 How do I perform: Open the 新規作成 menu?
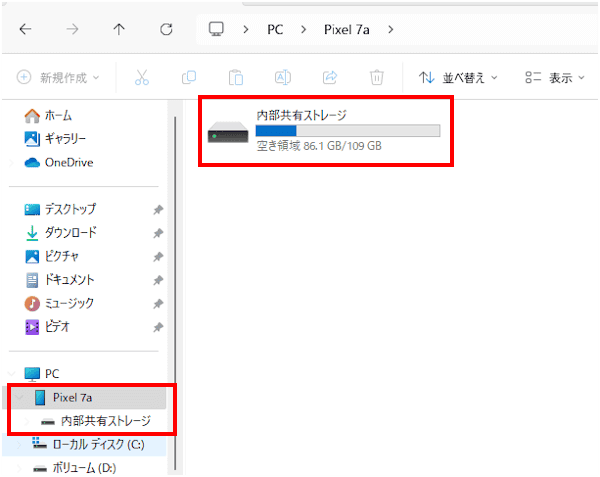(58, 78)
